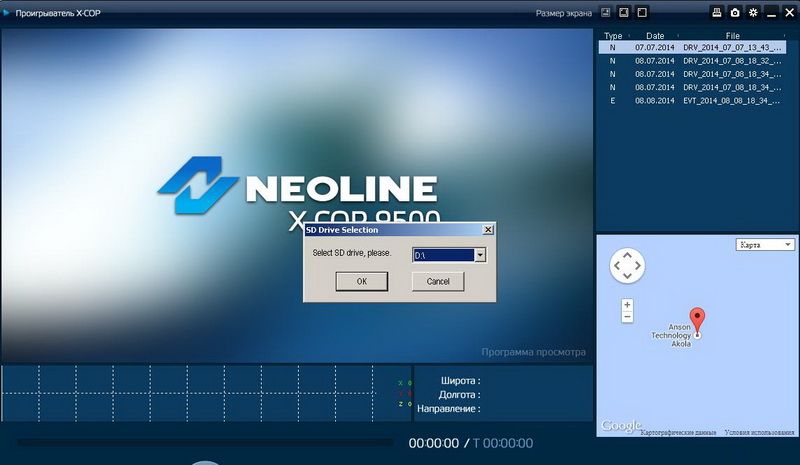Sort the file list by Date column
This screenshot has height=465, width=800.
click(x=655, y=36)
